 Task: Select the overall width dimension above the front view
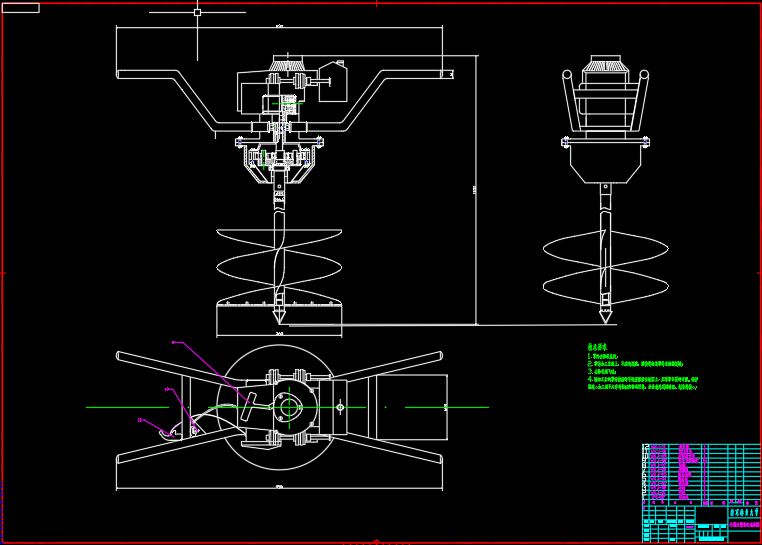[279, 26]
